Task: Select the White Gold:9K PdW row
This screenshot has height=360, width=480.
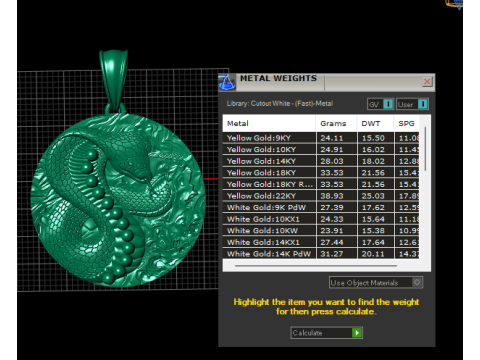Action: pyautogui.click(x=321, y=208)
